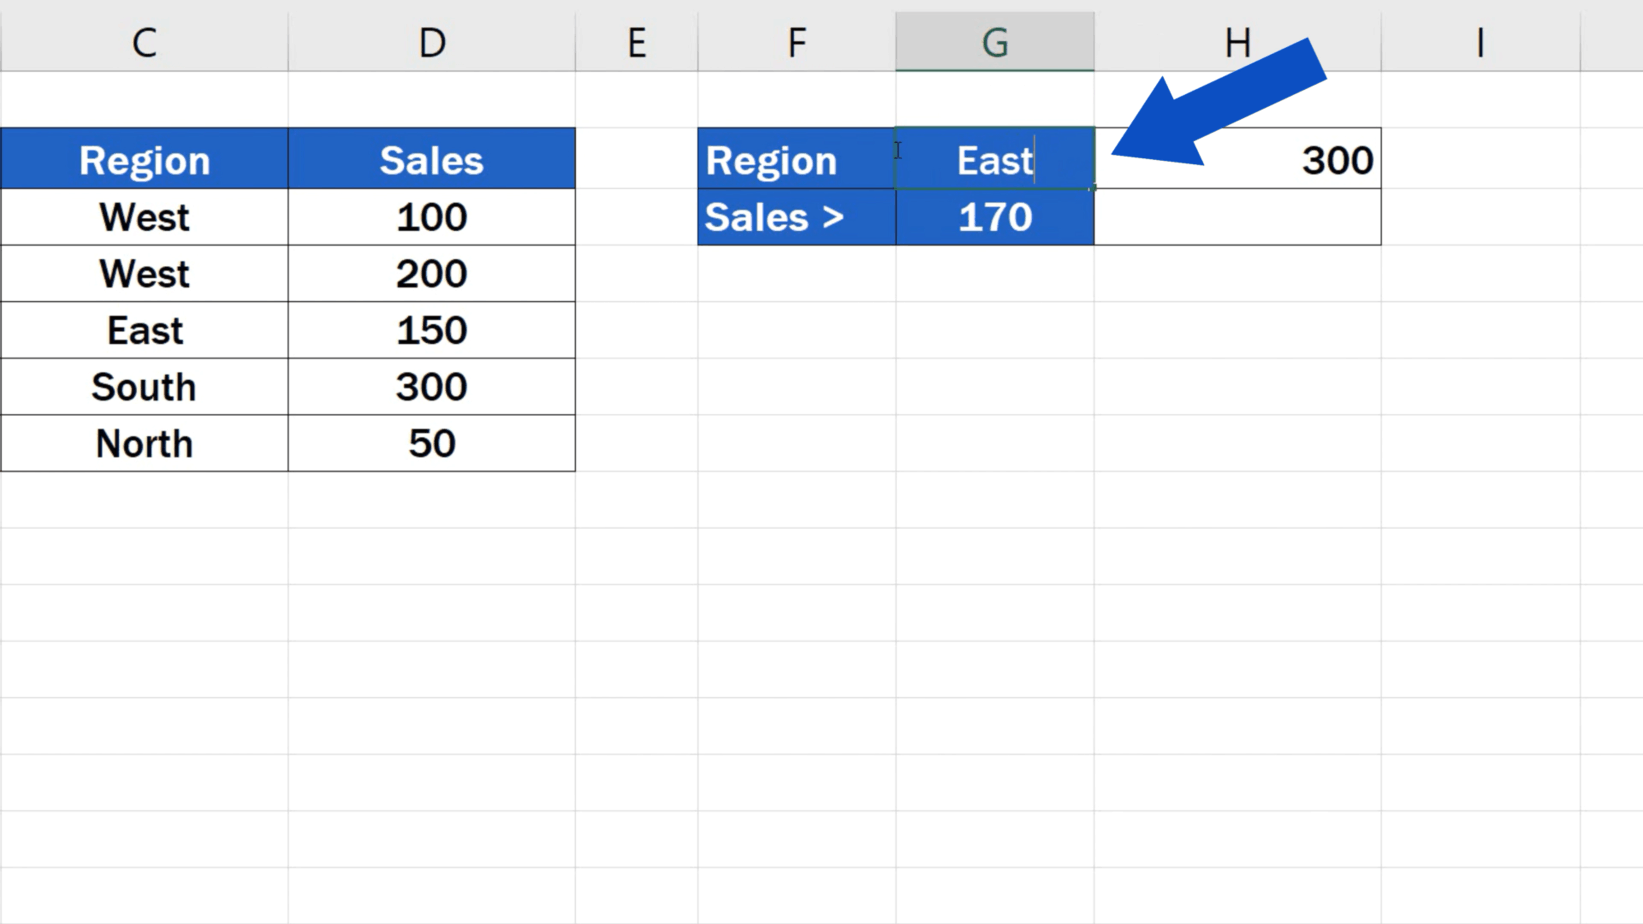Select the North region cell
Image resolution: width=1643 pixels, height=924 pixels.
144,443
